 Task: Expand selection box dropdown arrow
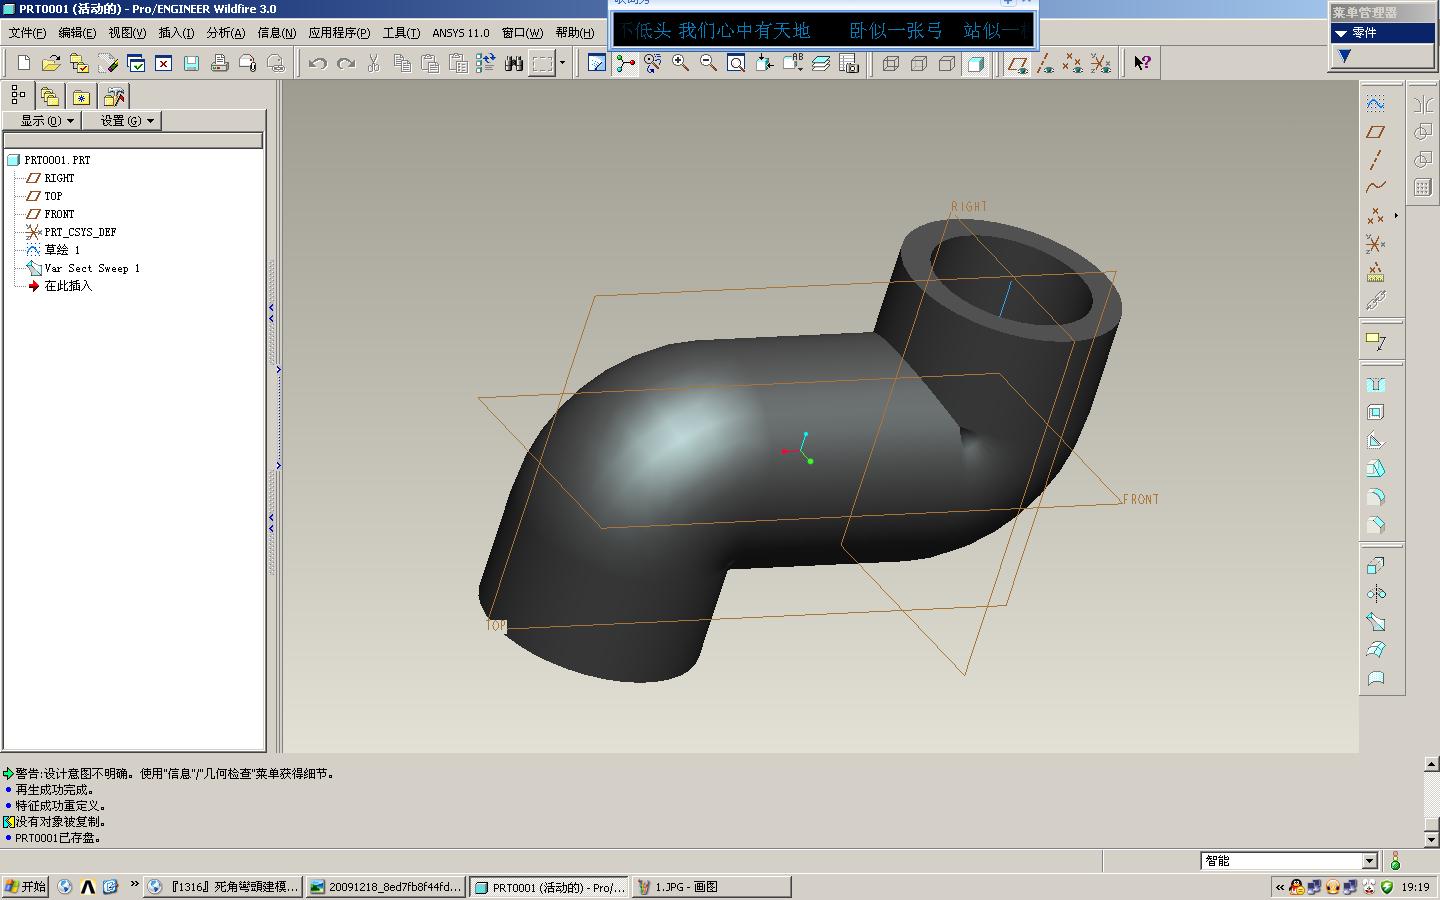pyautogui.click(x=562, y=63)
